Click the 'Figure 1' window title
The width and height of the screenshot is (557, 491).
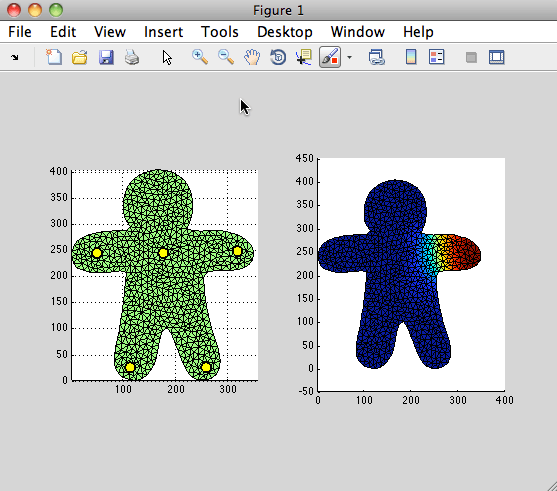(278, 10)
